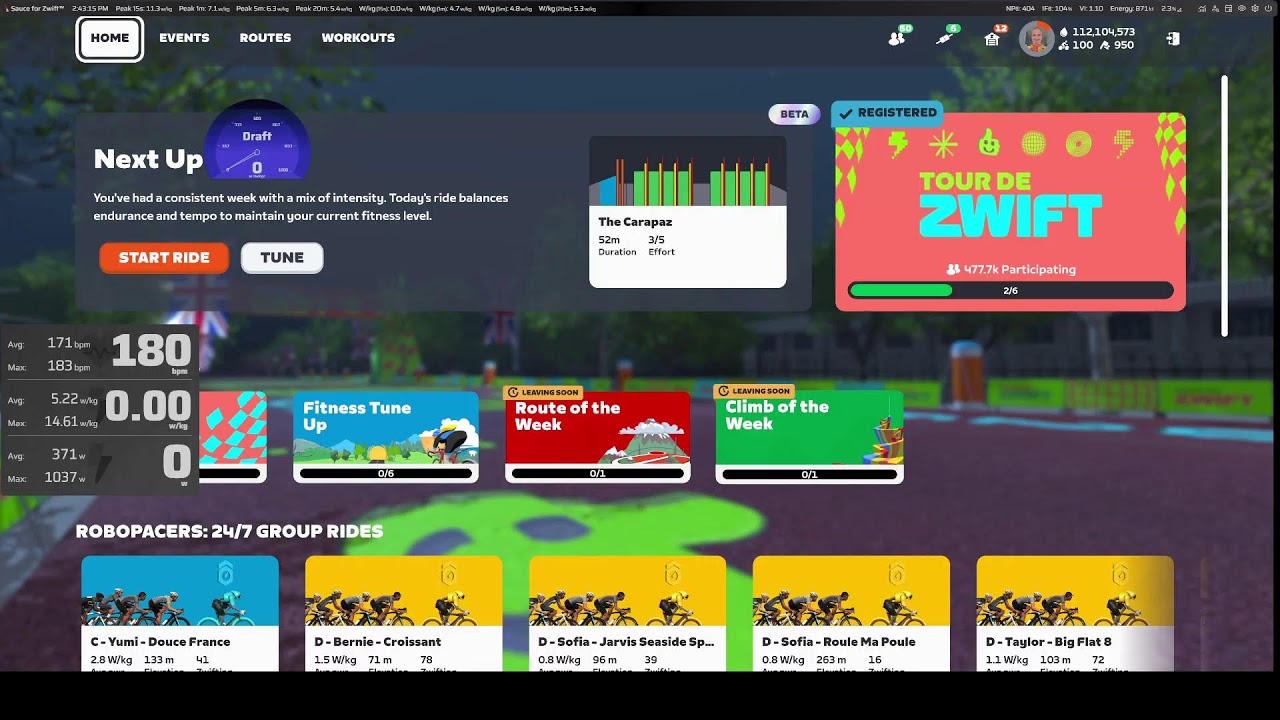The image size is (1280, 720).
Task: Click the Peak 20m 5.4 w/kg stat
Action: tap(324, 8)
